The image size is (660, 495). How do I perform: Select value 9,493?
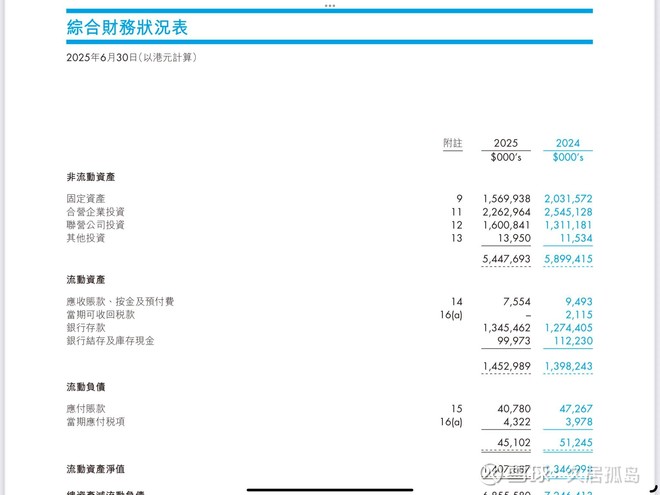579,301
